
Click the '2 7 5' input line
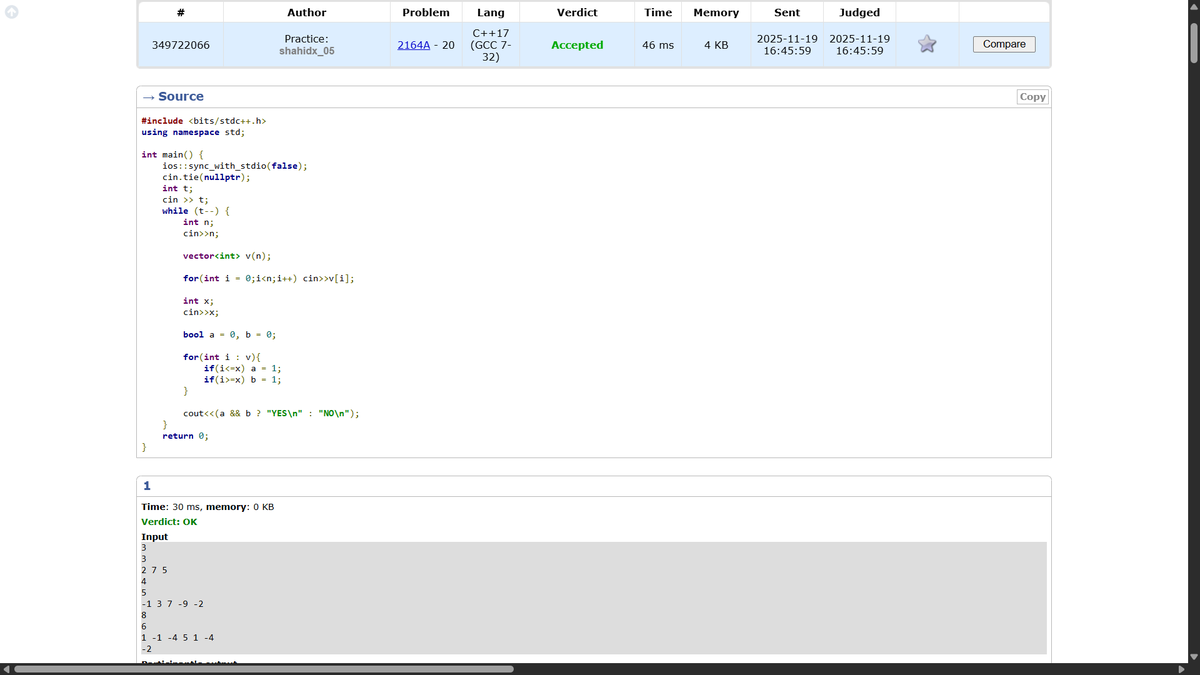click(x=154, y=570)
